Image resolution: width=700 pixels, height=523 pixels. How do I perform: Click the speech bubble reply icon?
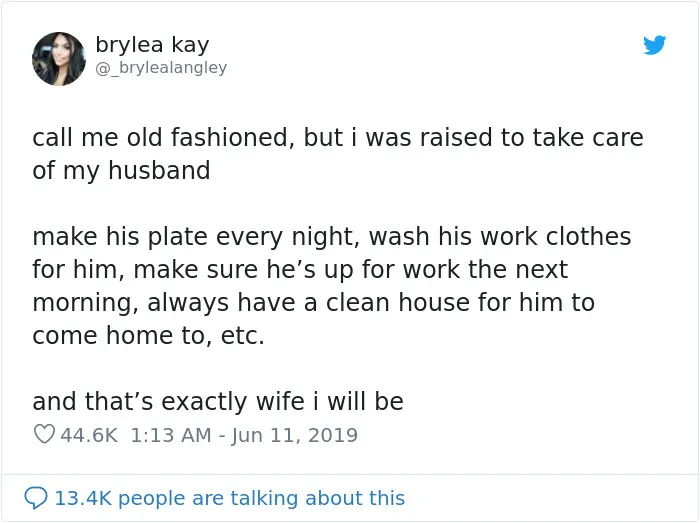(x=36, y=498)
